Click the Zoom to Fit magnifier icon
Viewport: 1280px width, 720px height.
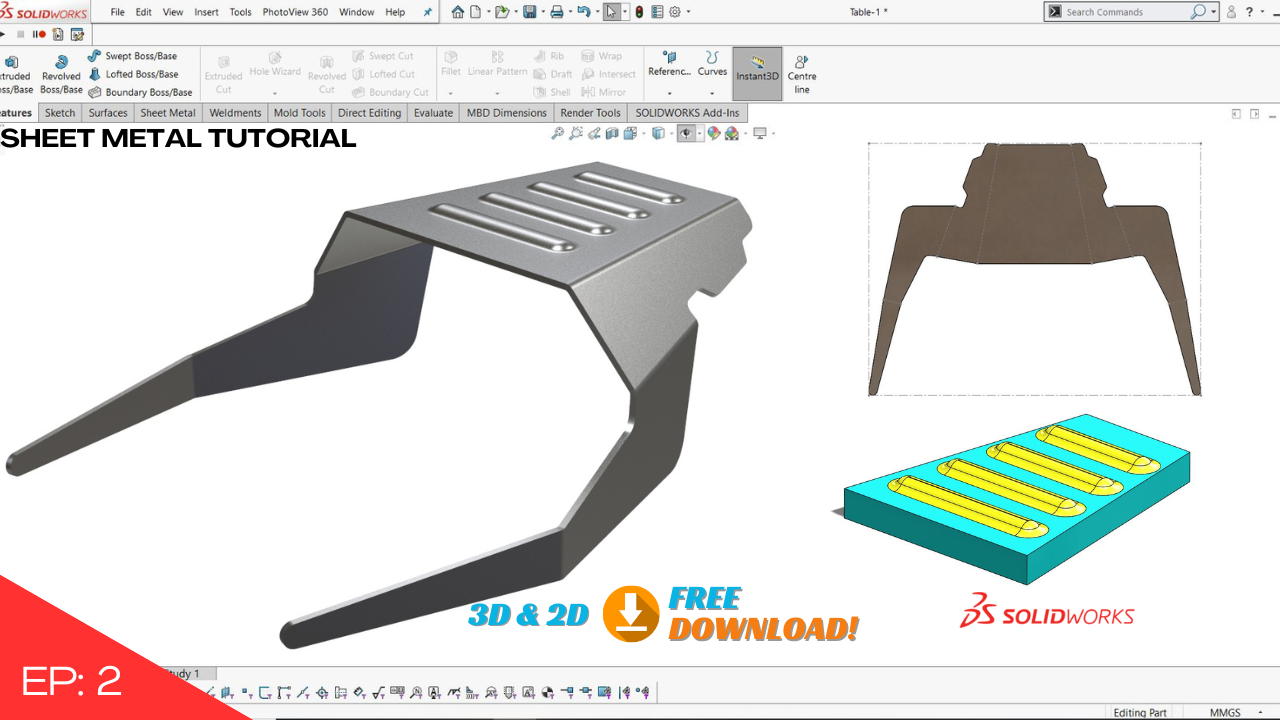[558, 133]
